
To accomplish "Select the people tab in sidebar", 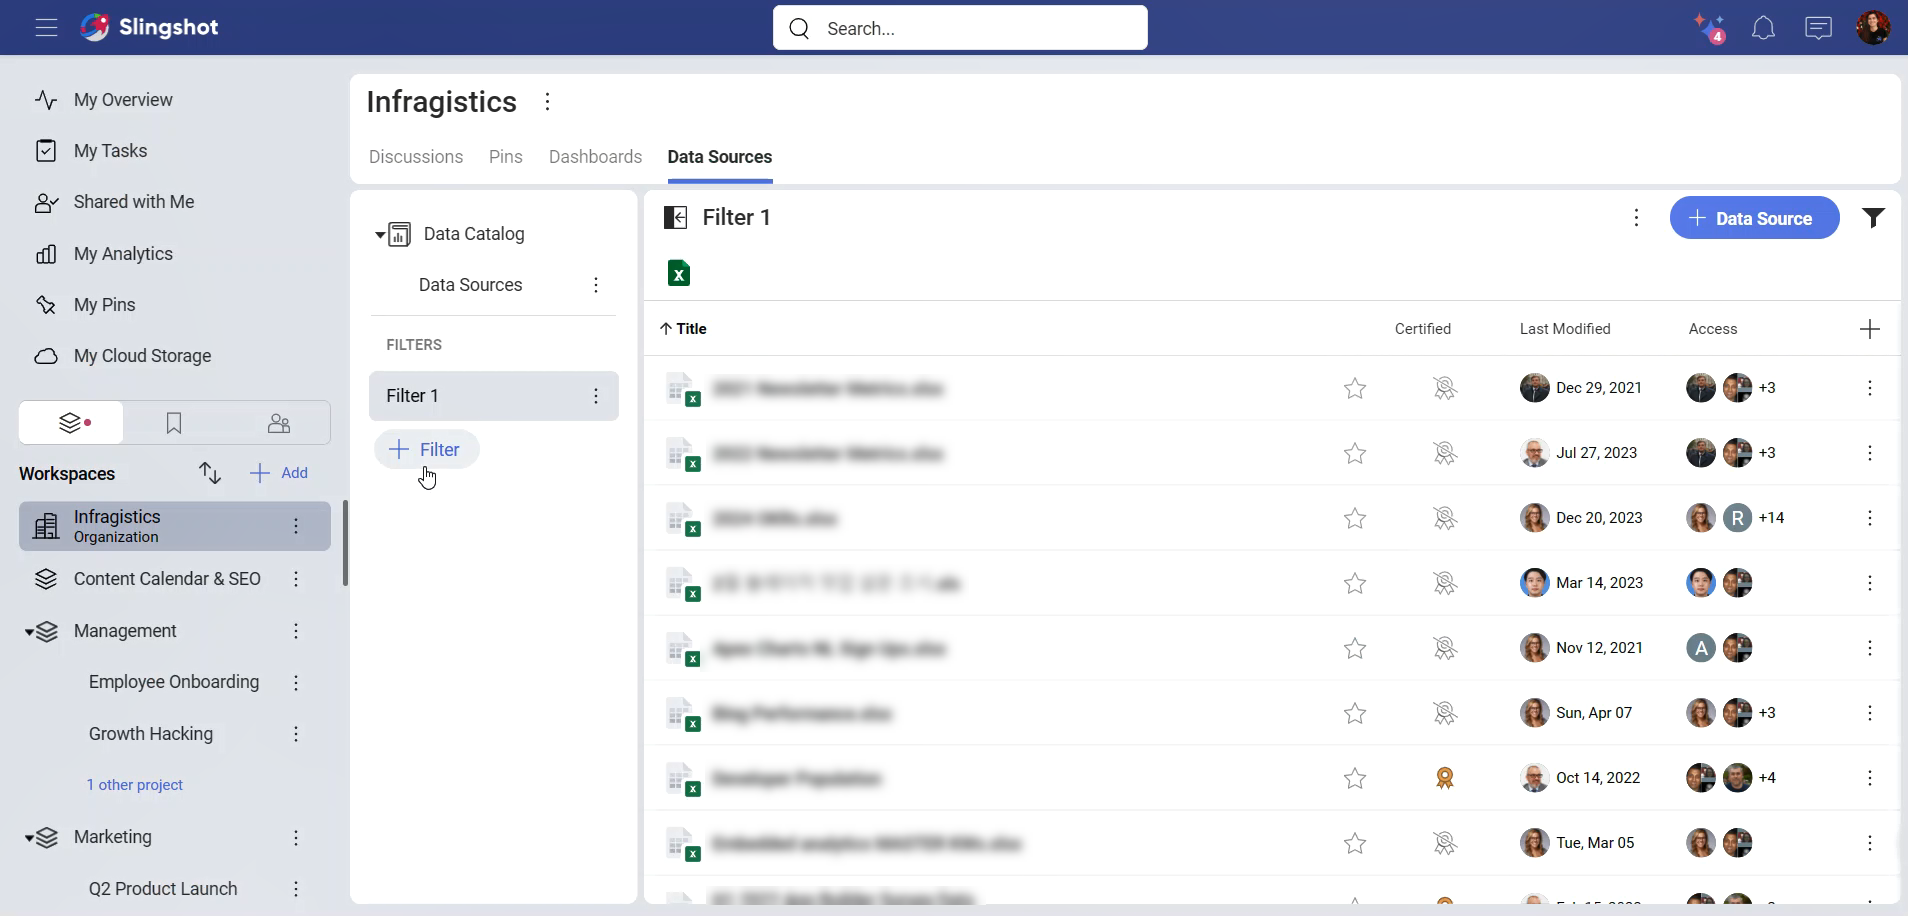I will (x=279, y=423).
